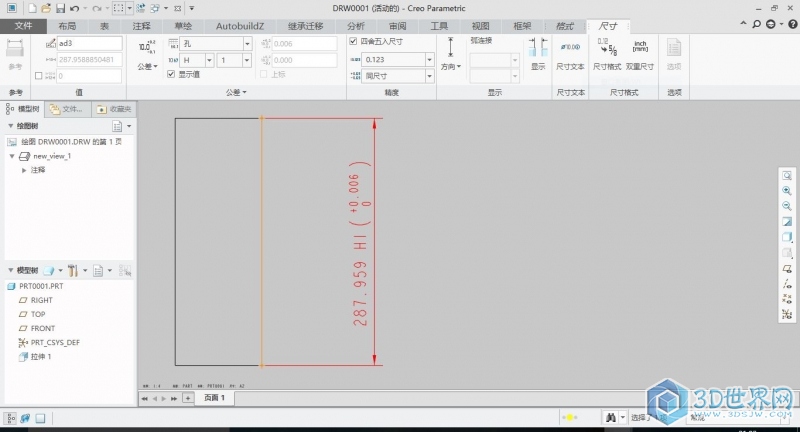Save the drawing with the floppy icon
Viewport: 800px width, 432px height.
(60, 8)
